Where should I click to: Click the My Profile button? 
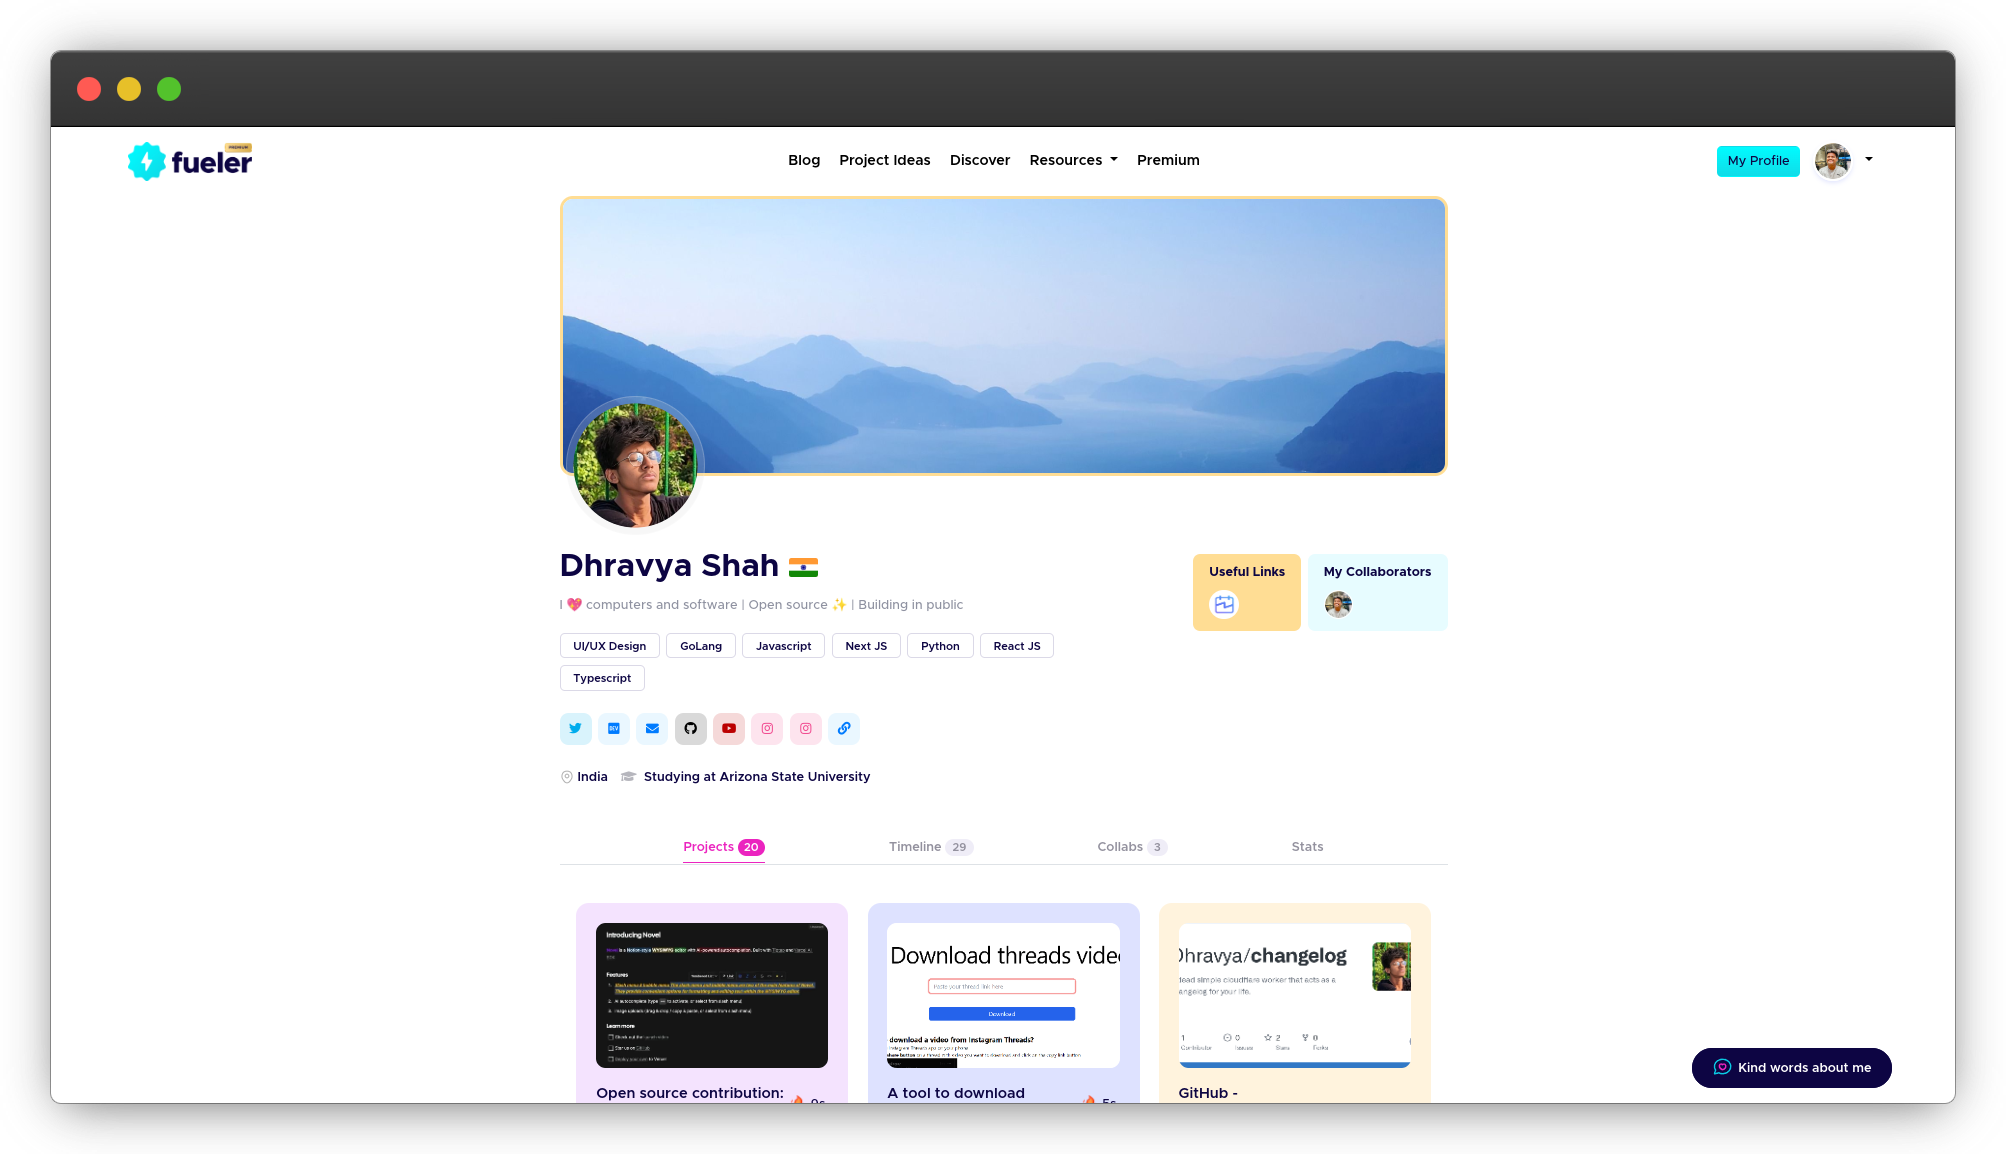point(1758,161)
